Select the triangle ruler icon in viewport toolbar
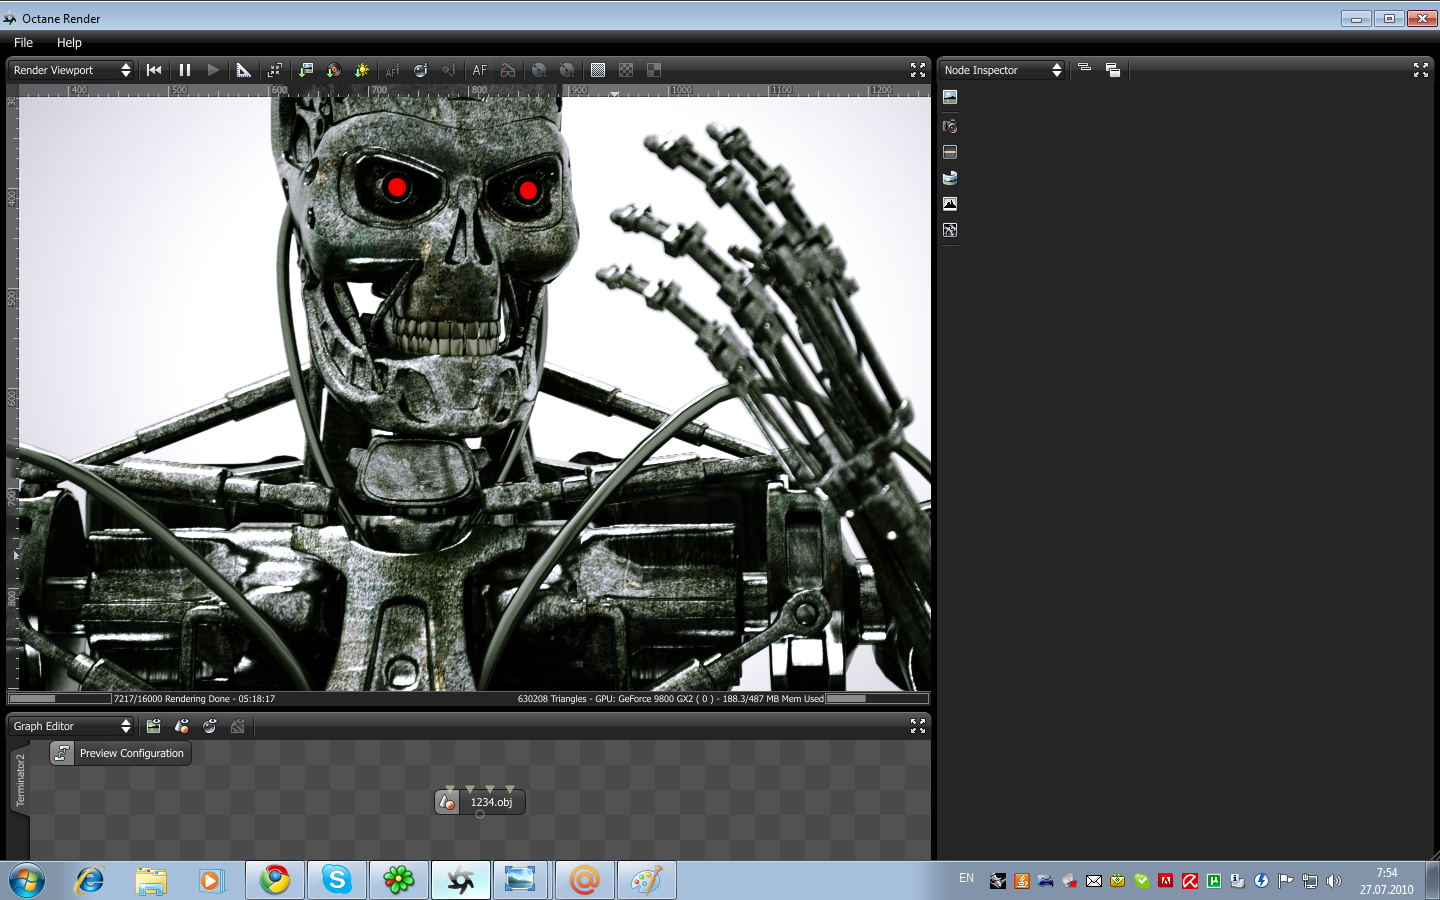 (244, 70)
